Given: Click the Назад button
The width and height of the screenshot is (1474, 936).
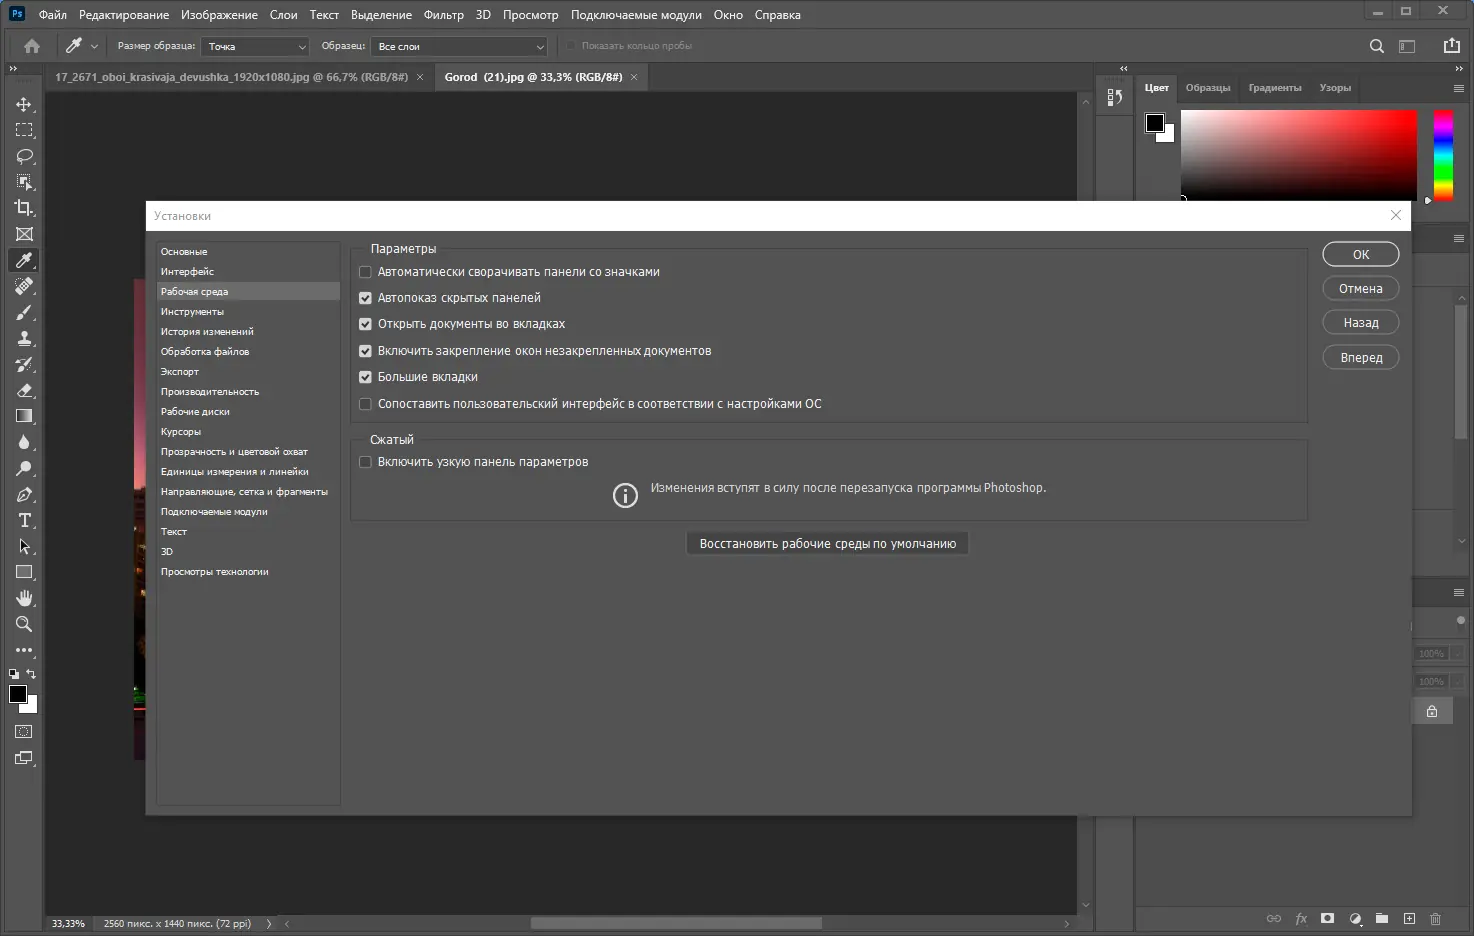Looking at the screenshot, I should click(x=1361, y=323).
